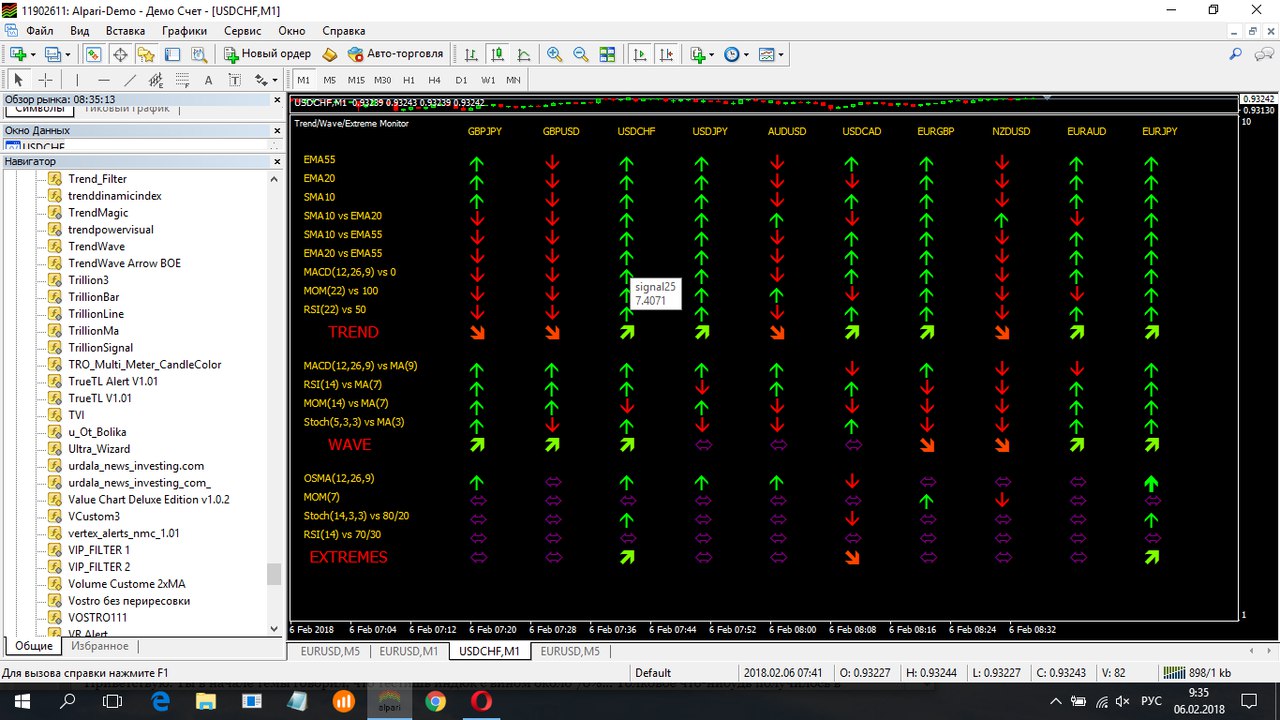Toggle chart shift icon

coord(666,54)
